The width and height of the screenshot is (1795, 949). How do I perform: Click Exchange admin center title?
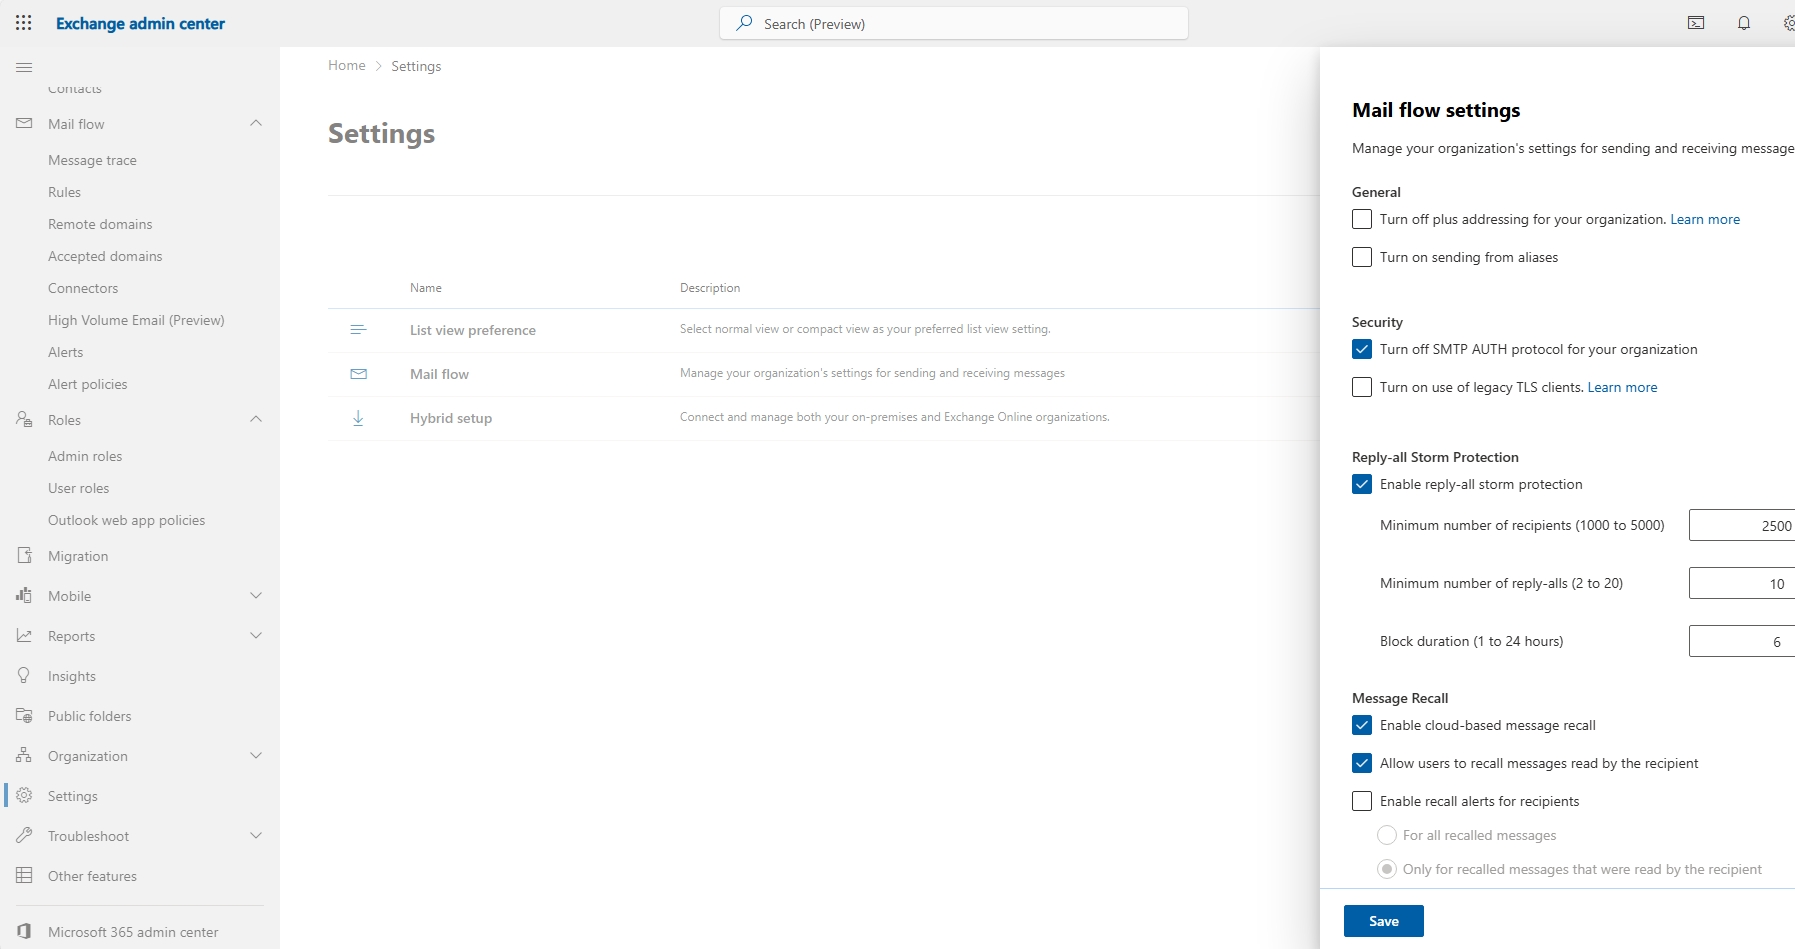point(140,23)
